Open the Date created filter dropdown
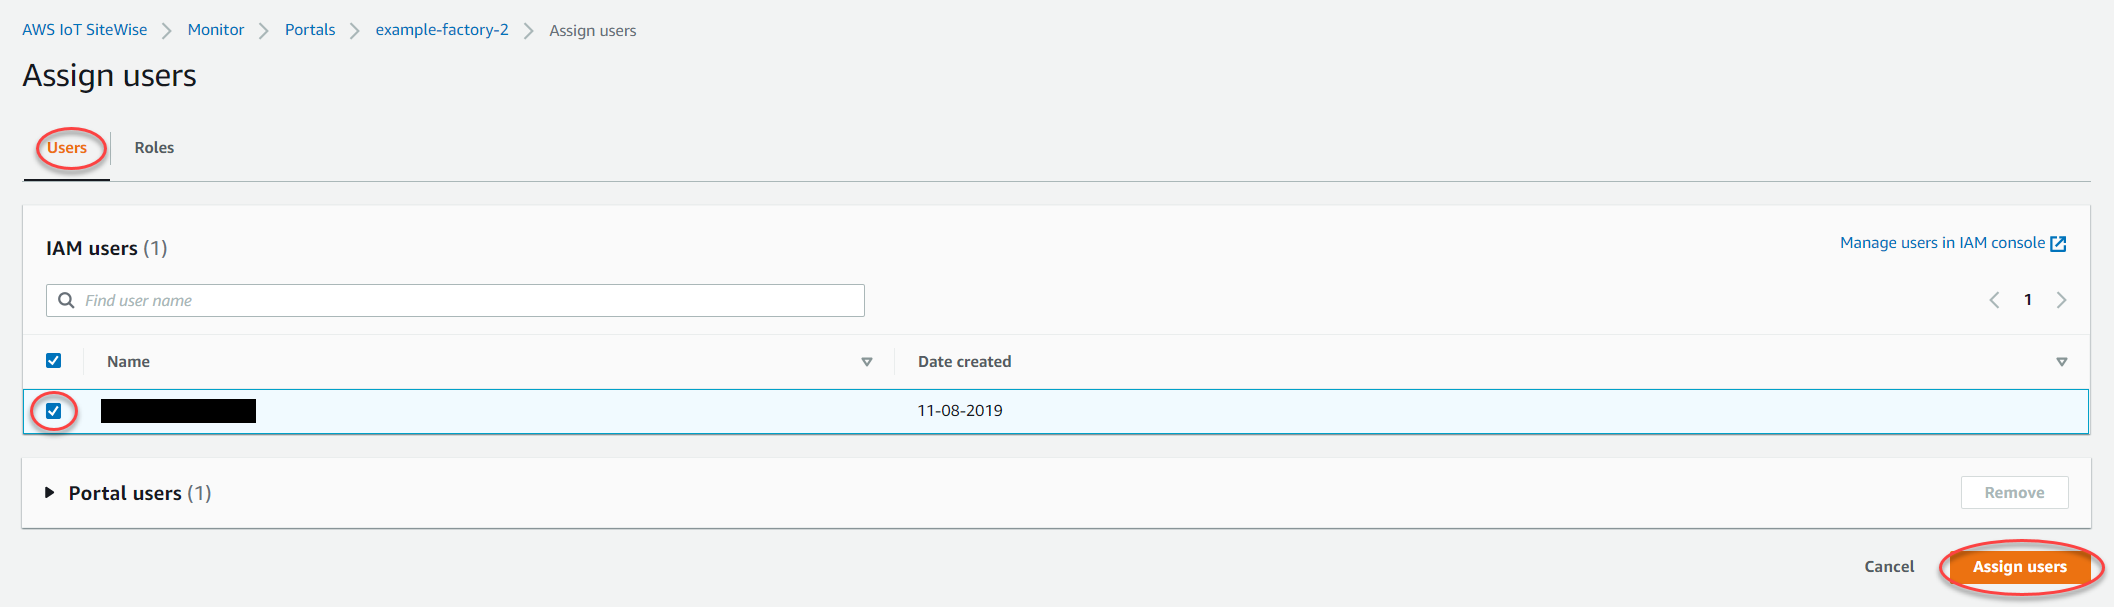 [2061, 362]
